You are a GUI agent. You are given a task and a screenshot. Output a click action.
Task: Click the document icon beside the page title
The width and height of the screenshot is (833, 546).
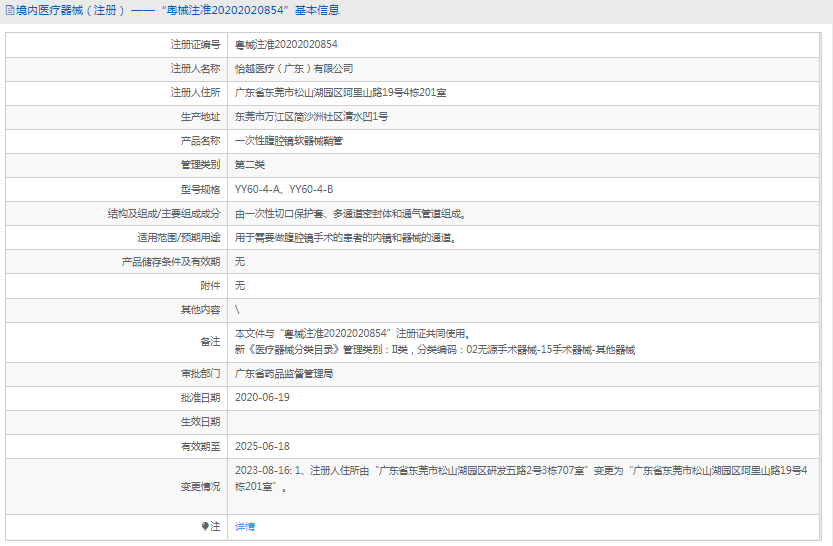tap(10, 10)
